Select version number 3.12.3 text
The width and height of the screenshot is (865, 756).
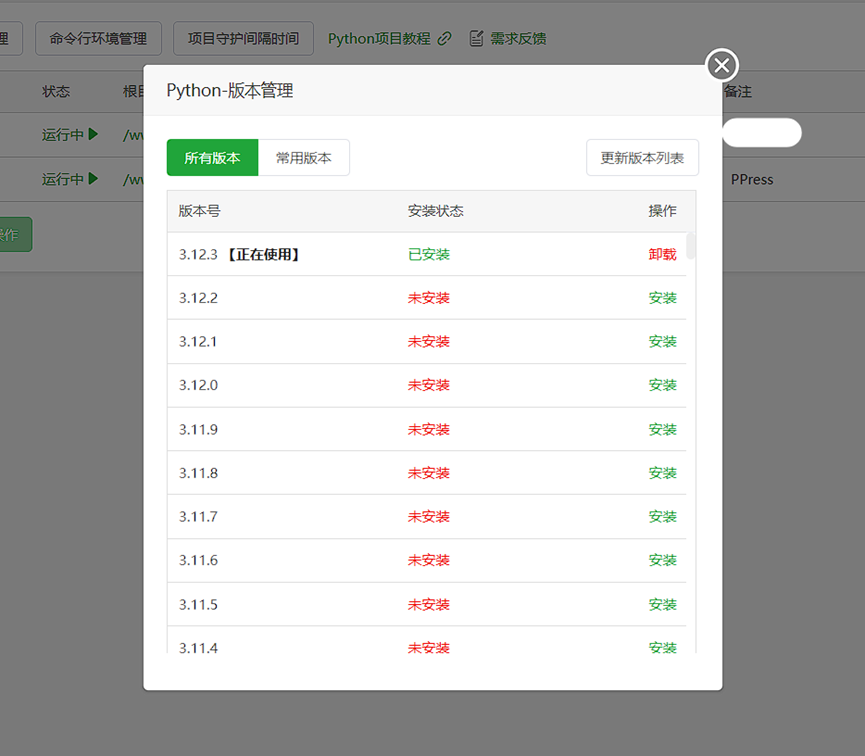click(198, 254)
